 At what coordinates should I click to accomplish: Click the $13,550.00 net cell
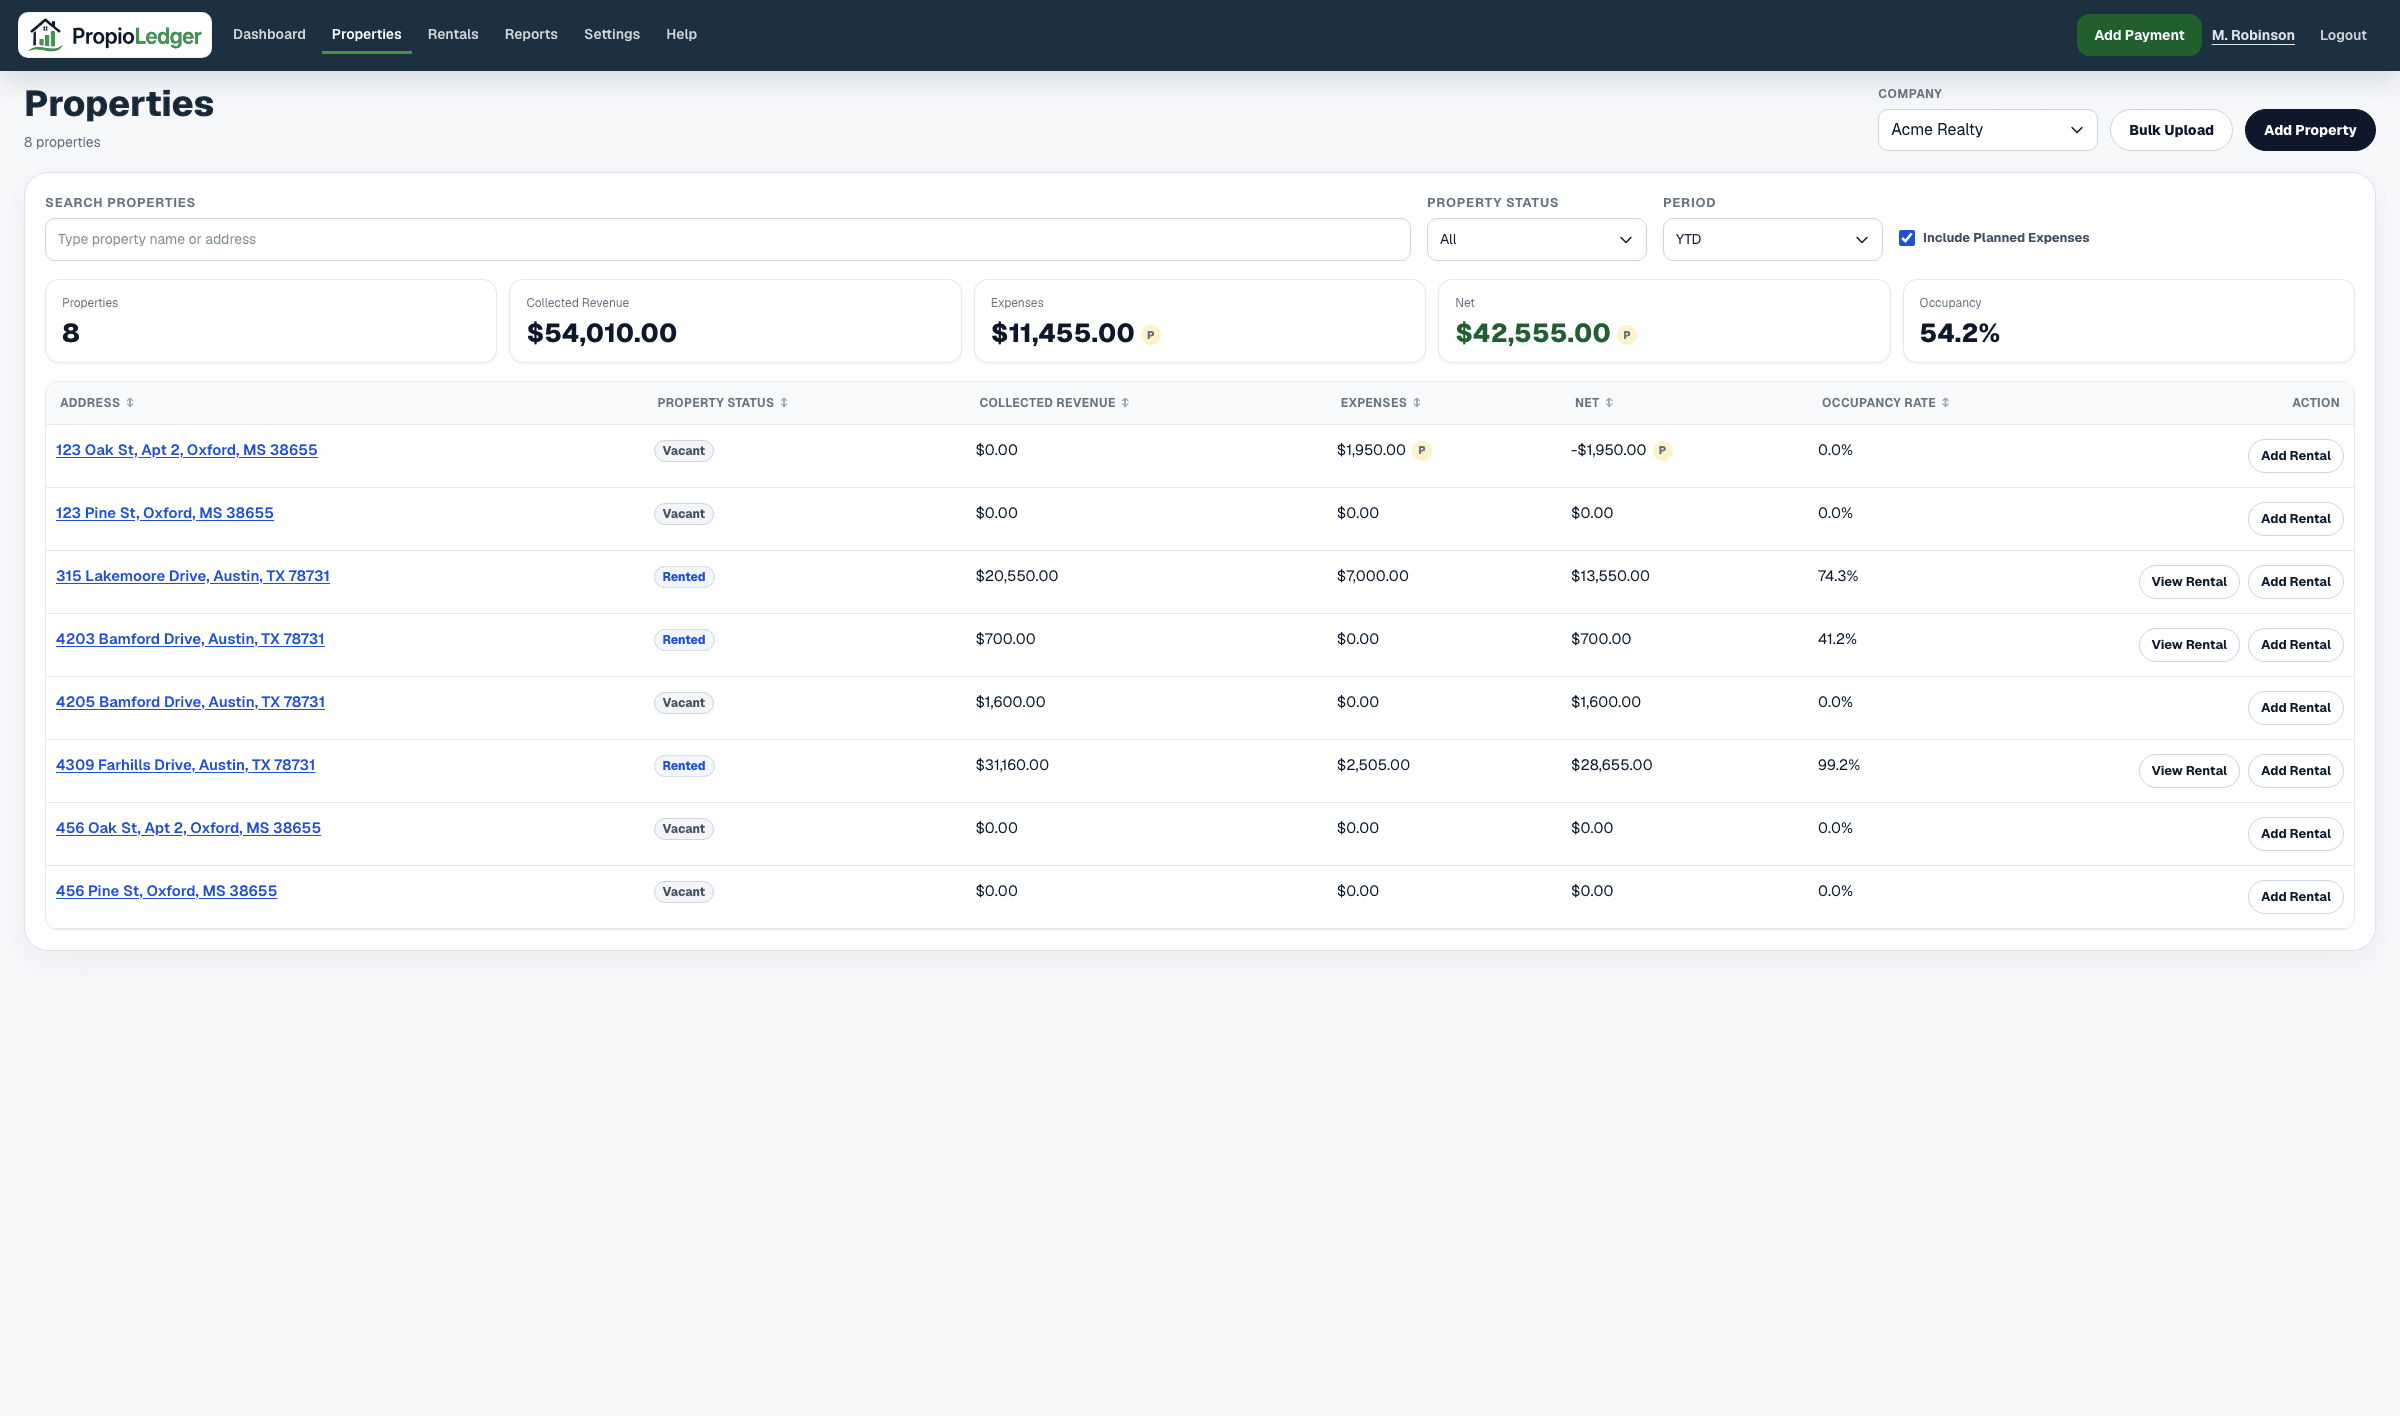pos(1610,576)
